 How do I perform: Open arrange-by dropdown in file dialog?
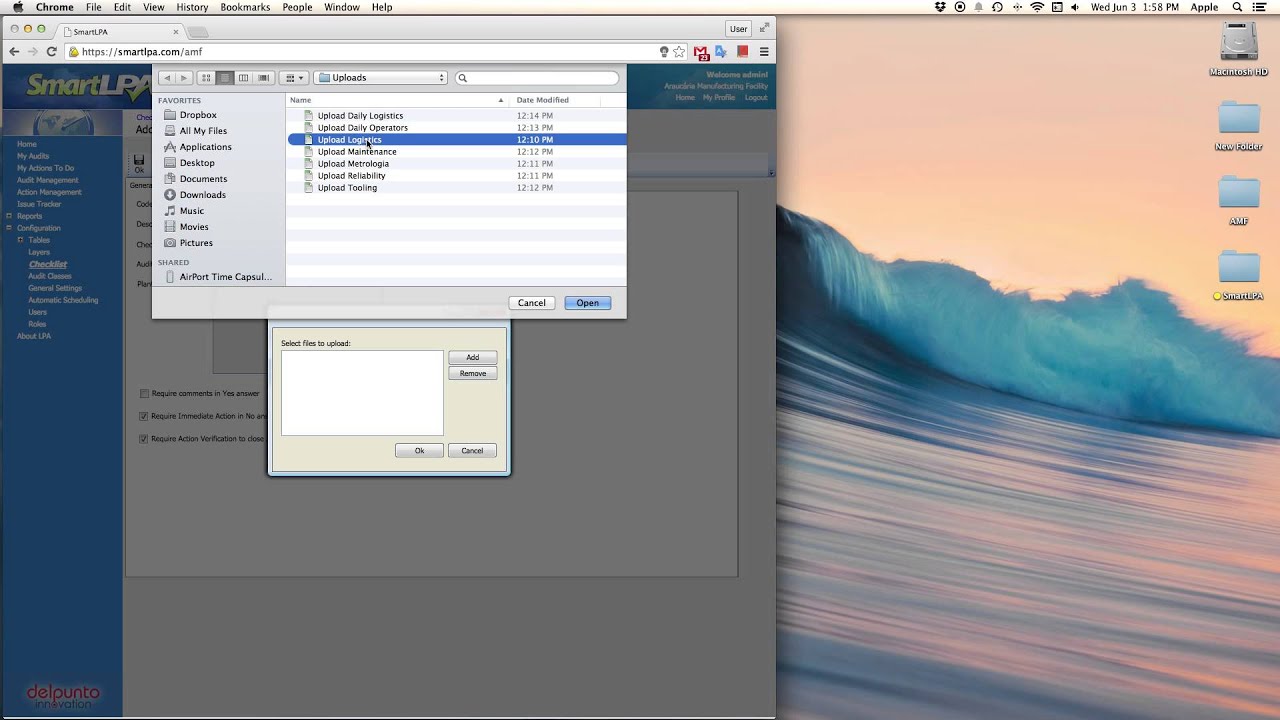(293, 78)
